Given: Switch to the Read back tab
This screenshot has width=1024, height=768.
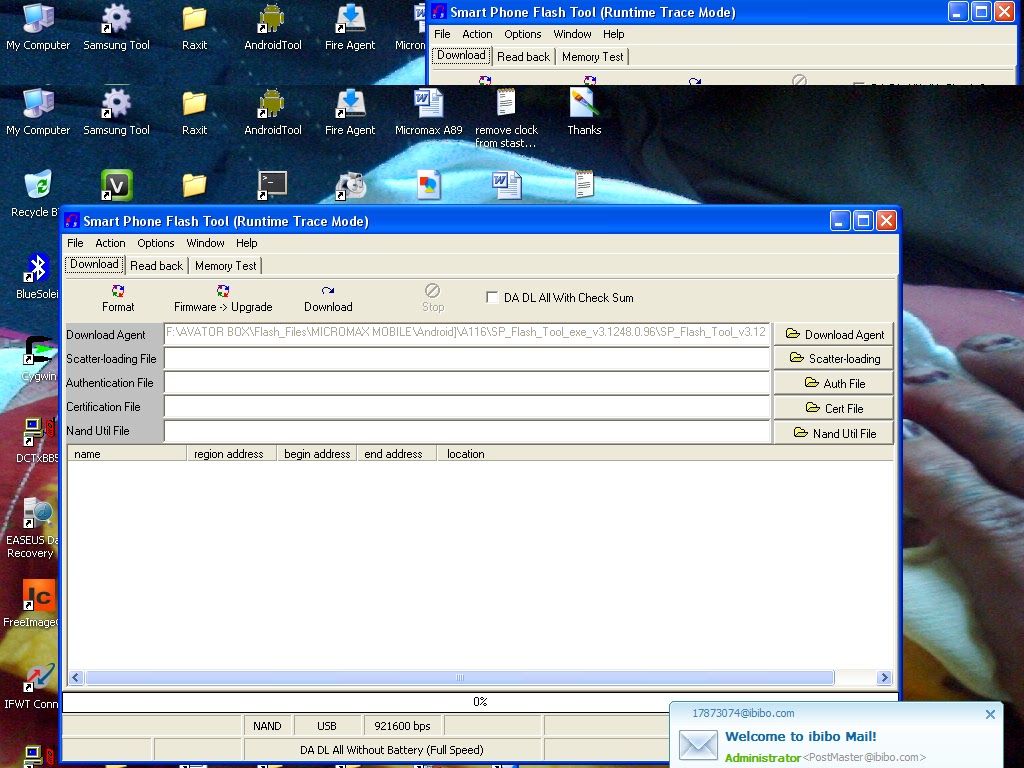Looking at the screenshot, I should pos(155,265).
